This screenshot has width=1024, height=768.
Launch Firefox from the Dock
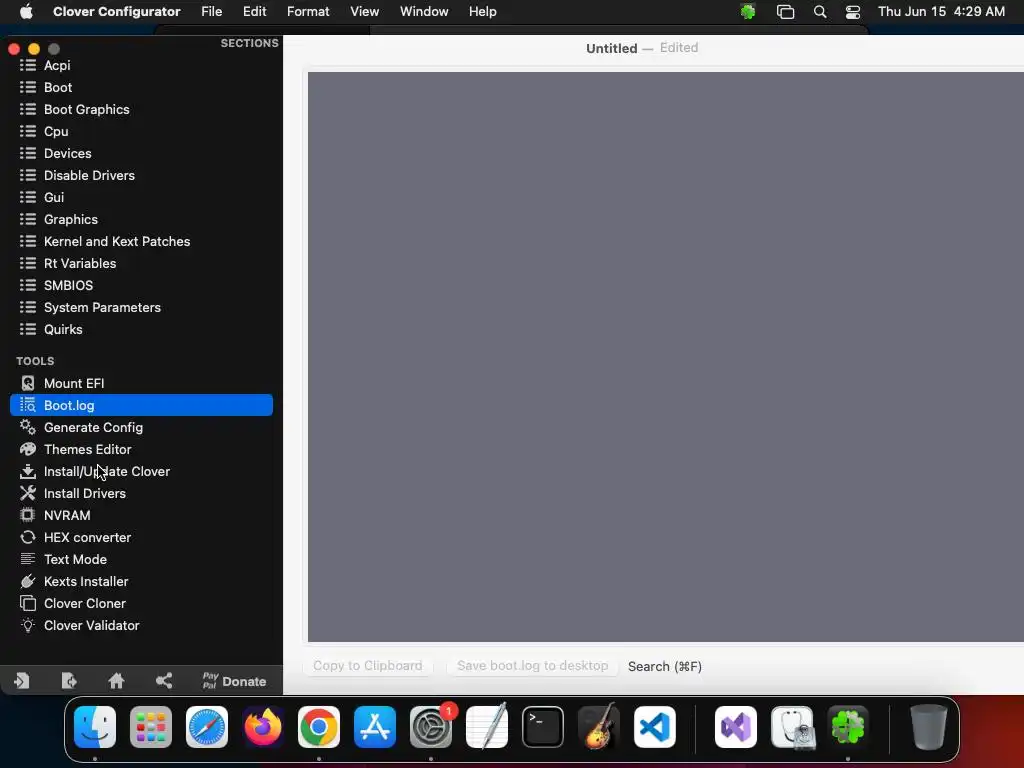[x=263, y=727]
